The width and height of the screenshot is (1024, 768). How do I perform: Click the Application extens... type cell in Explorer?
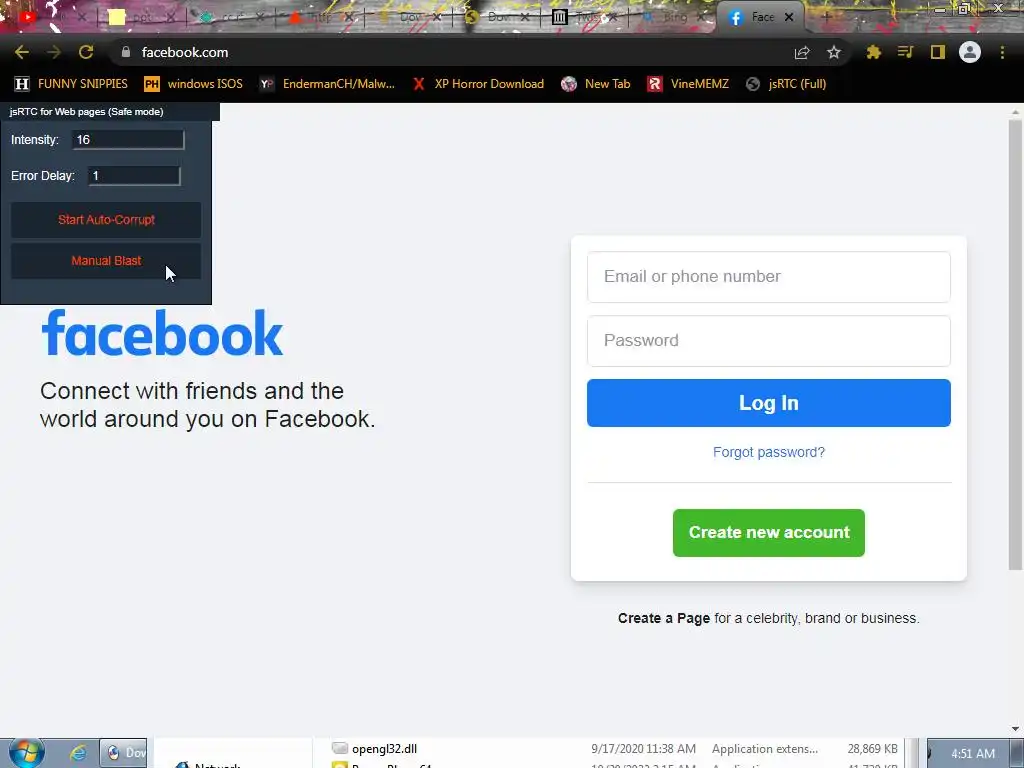[765, 748]
